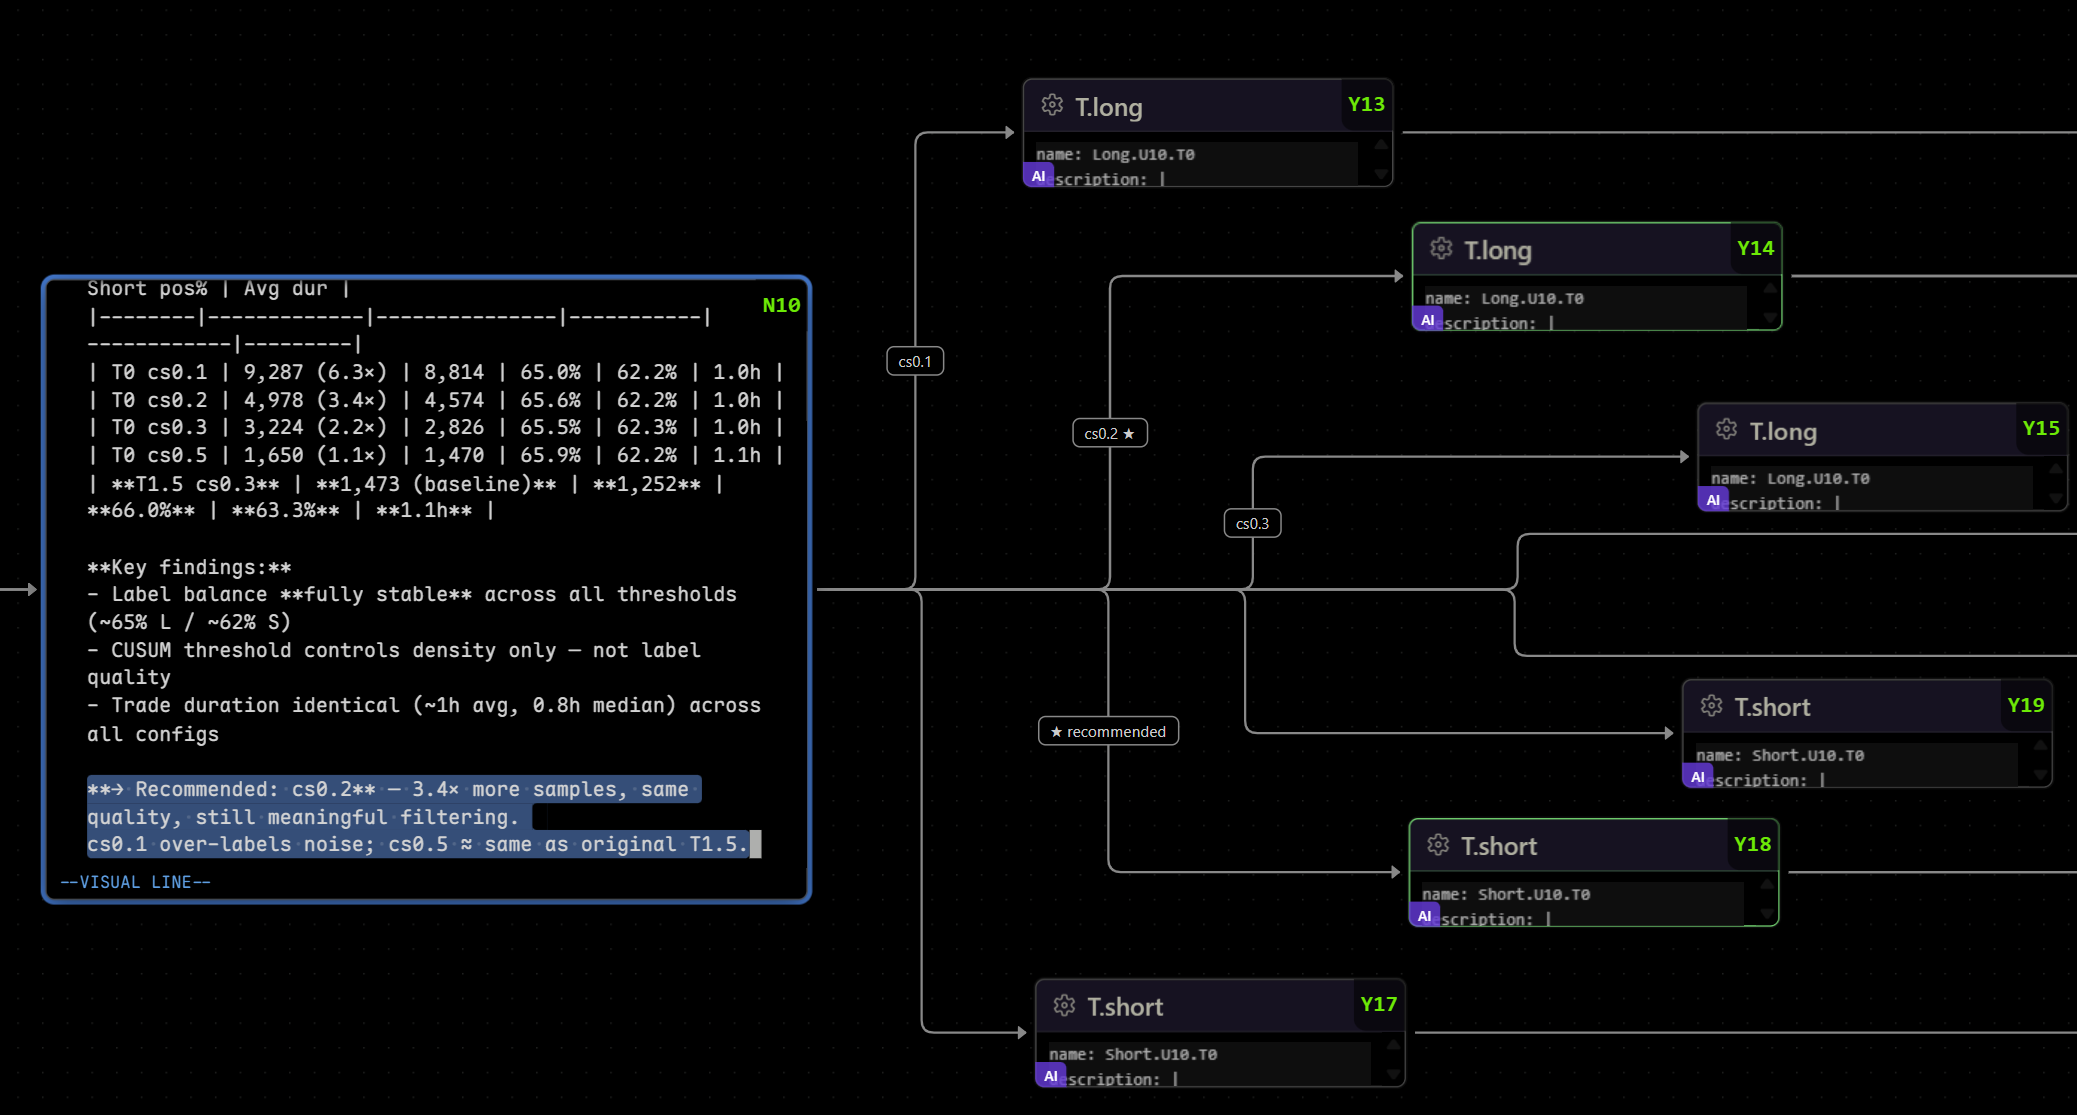Click the scroll-up arrow in node Y17

pos(1392,1044)
